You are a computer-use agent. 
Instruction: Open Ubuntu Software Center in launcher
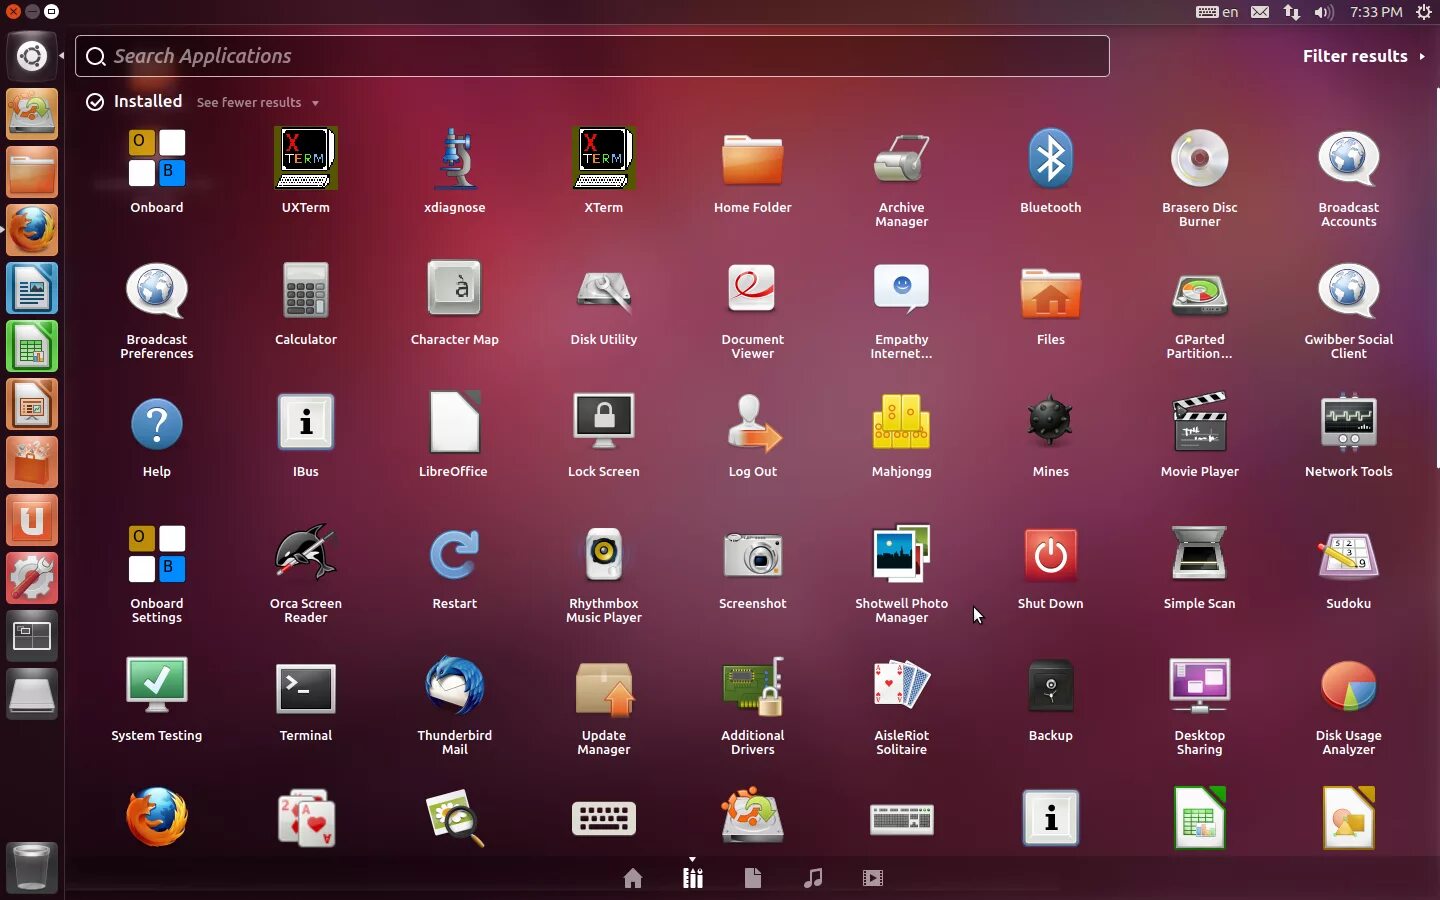point(32,462)
